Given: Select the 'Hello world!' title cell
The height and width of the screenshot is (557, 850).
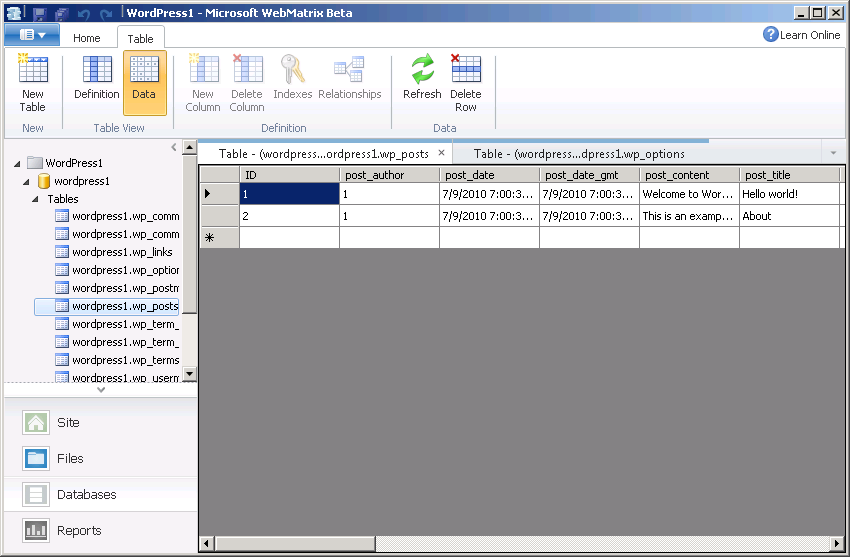Looking at the screenshot, I should click(789, 194).
